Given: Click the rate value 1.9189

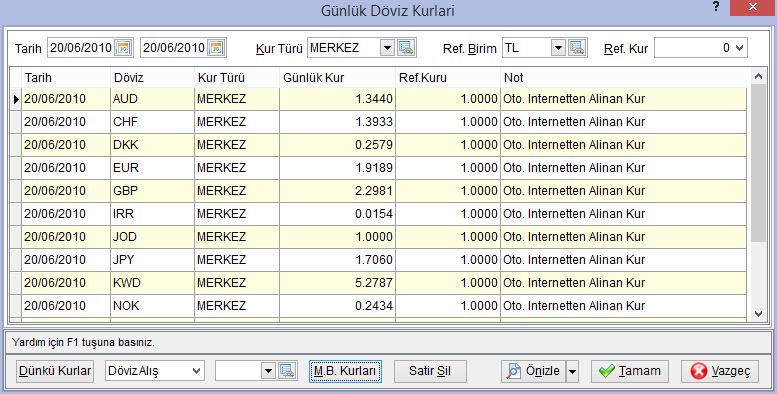Looking at the screenshot, I should pyautogui.click(x=374, y=168).
